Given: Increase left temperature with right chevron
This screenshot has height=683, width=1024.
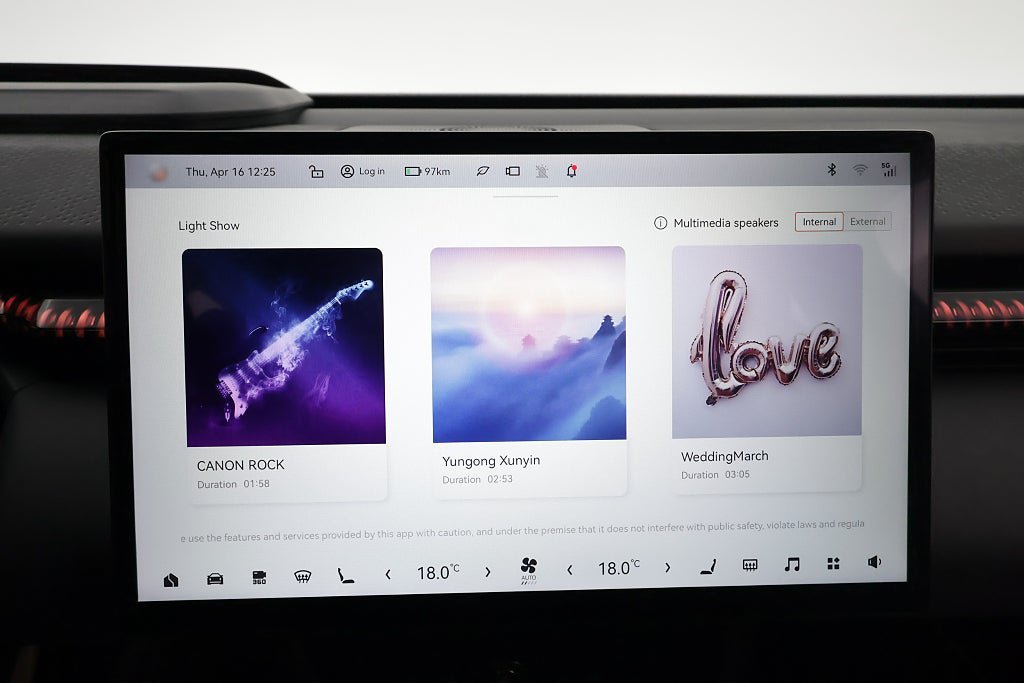Looking at the screenshot, I should click(x=488, y=572).
